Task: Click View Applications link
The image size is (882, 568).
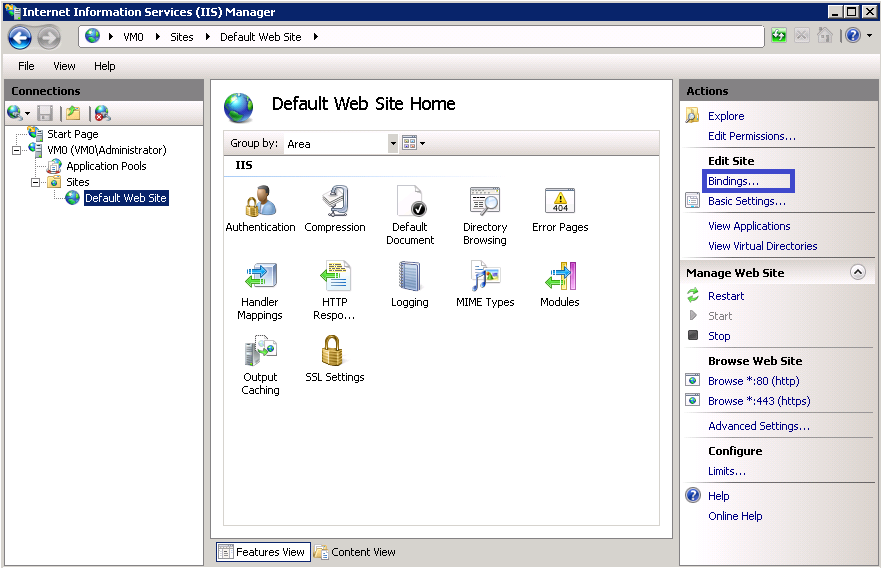Action: coord(749,226)
